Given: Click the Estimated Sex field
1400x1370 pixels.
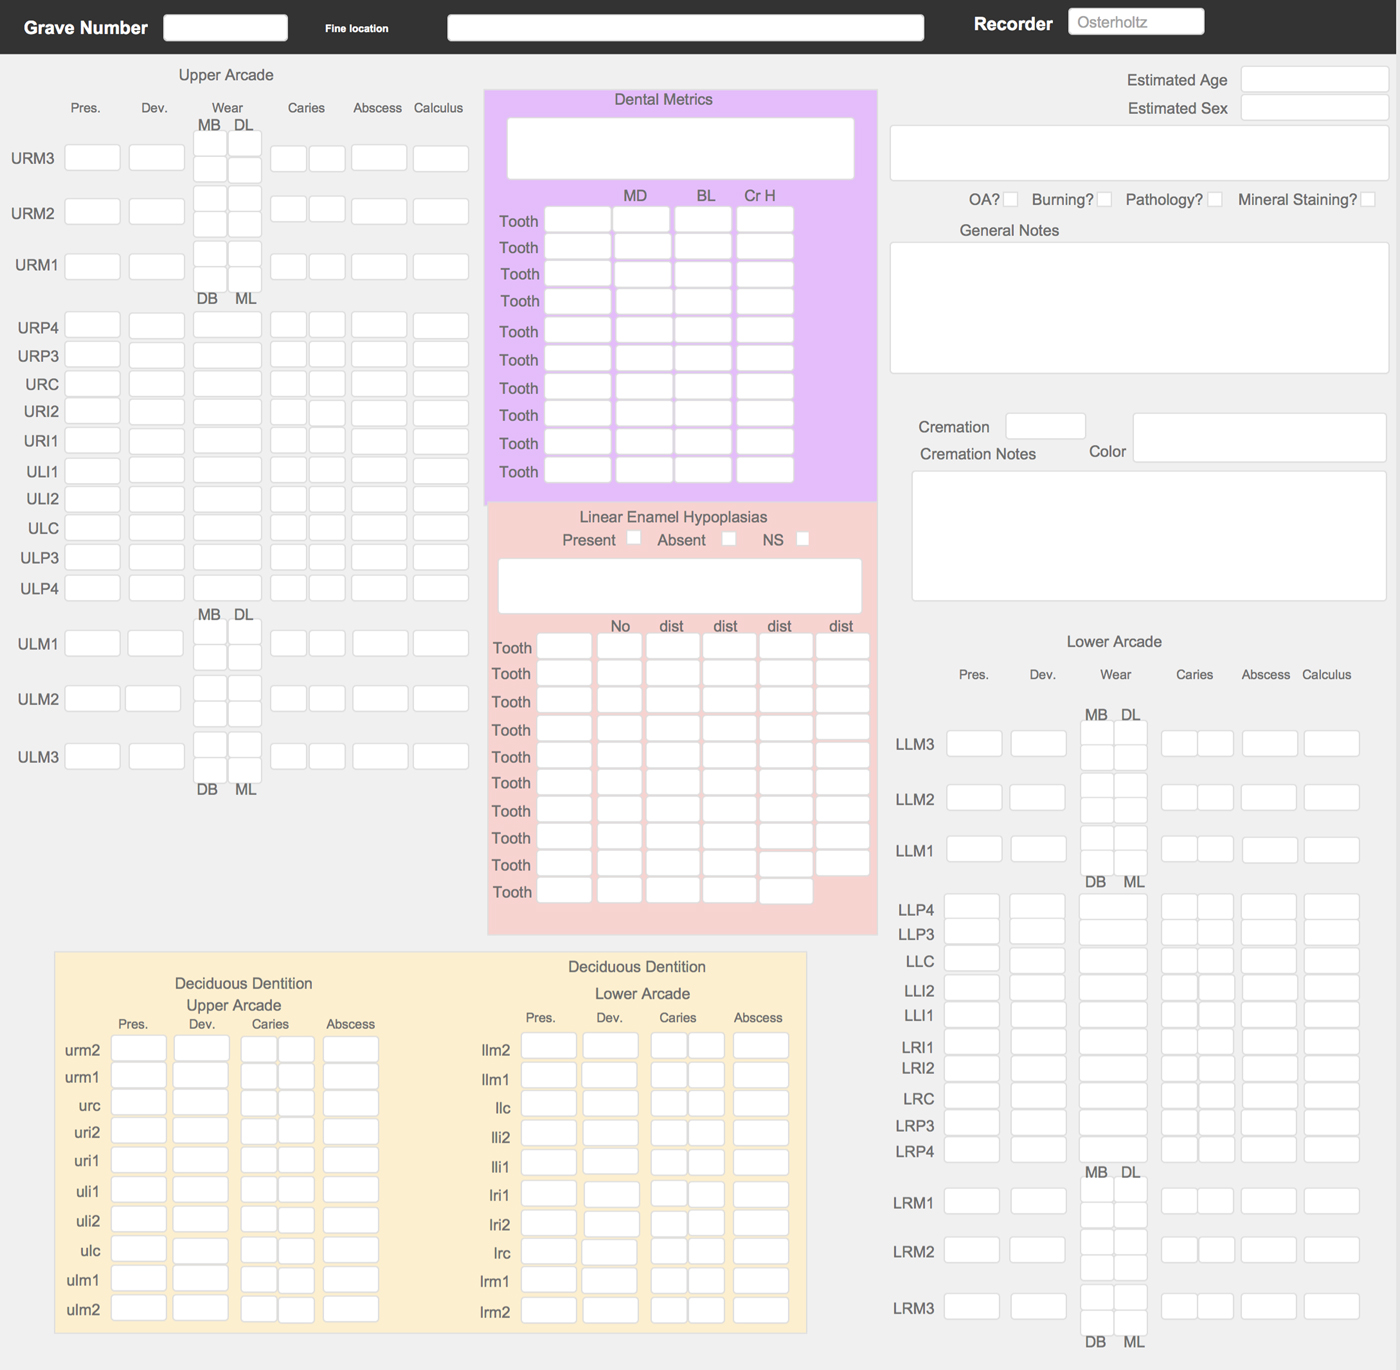Looking at the screenshot, I should [x=1314, y=108].
